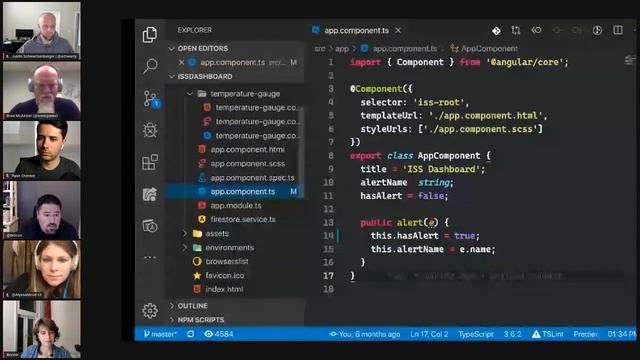Select the woman with headphones video thumbnail
640x360 pixels.
[42, 270]
